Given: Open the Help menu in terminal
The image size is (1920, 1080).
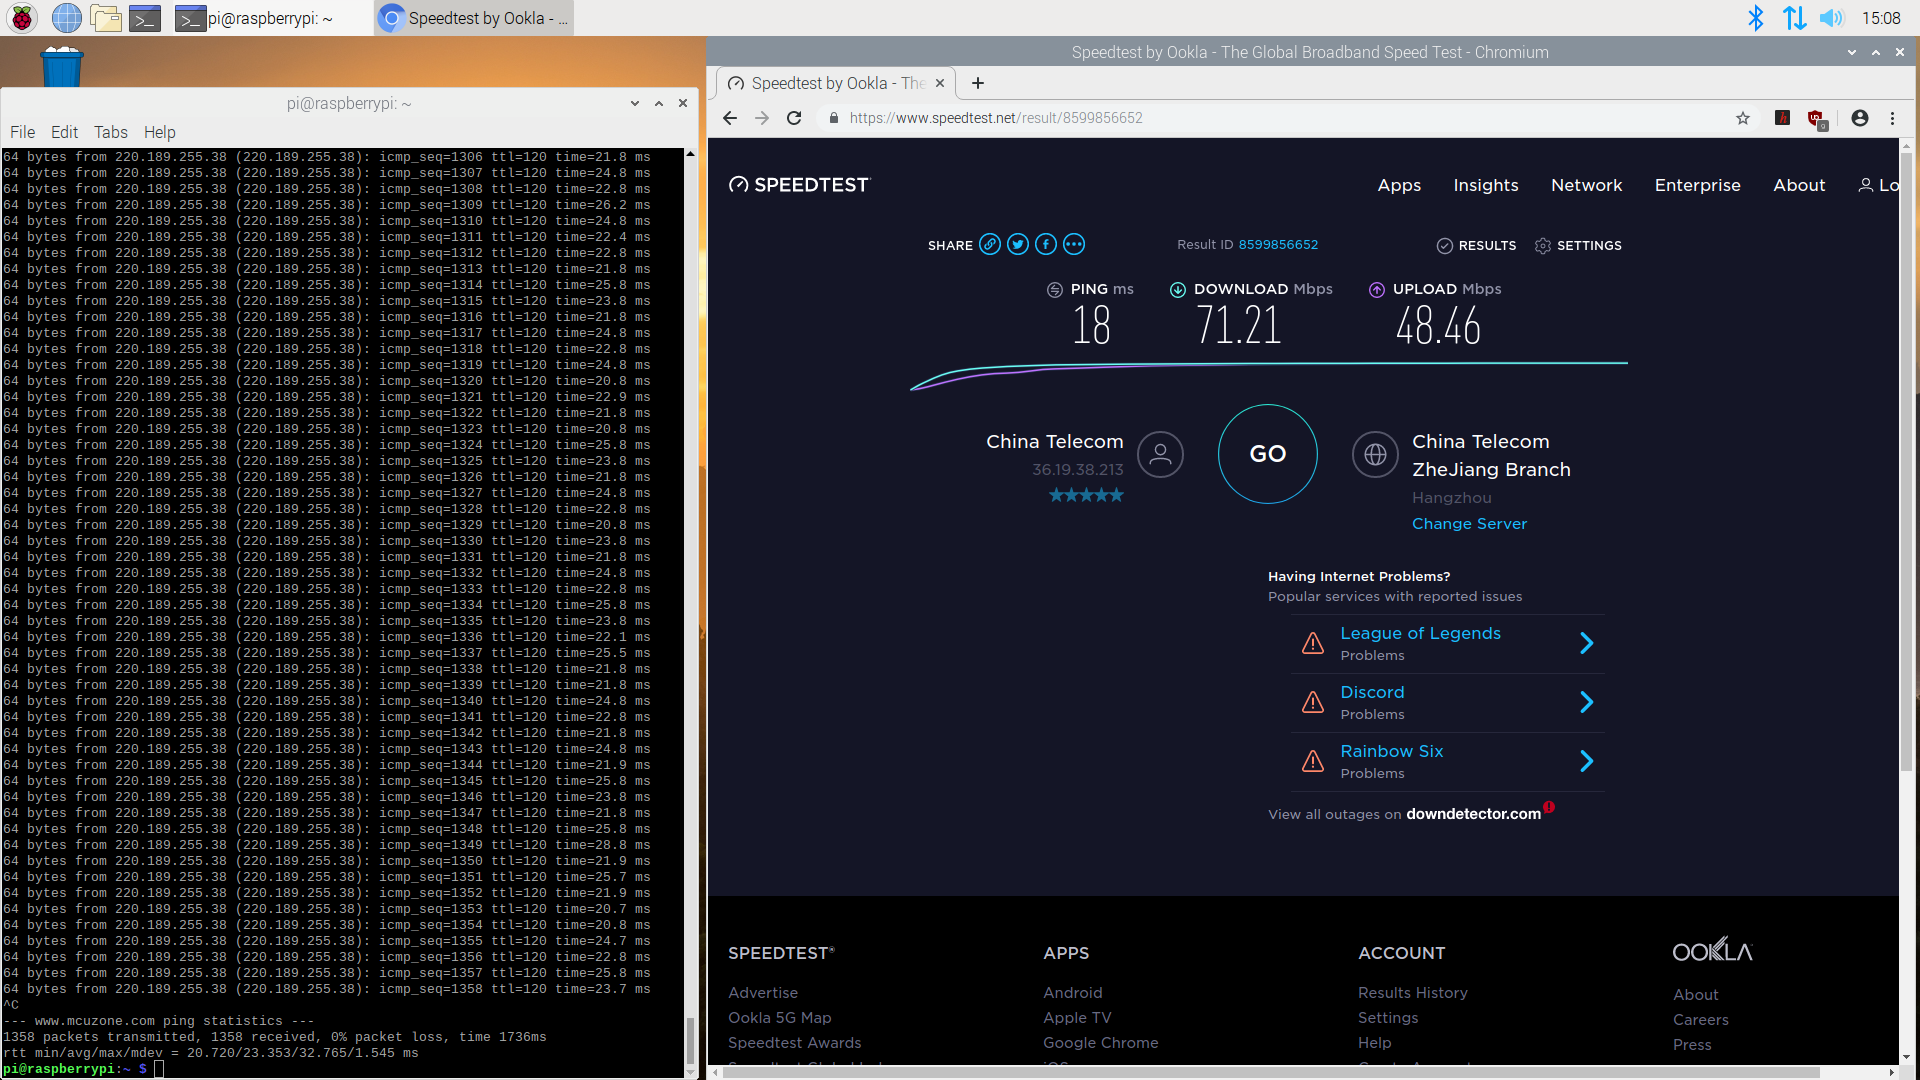Looking at the screenshot, I should click(159, 132).
